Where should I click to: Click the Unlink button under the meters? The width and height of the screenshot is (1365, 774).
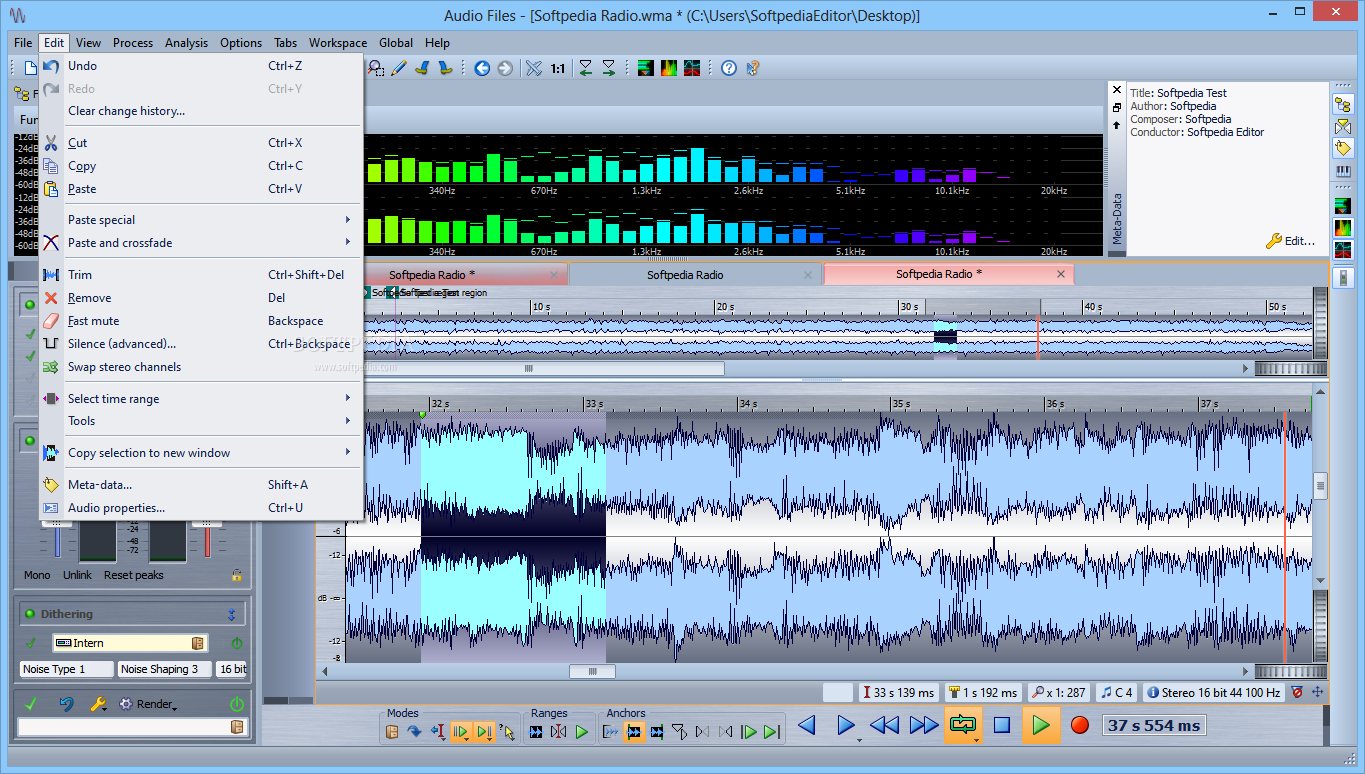(77, 575)
